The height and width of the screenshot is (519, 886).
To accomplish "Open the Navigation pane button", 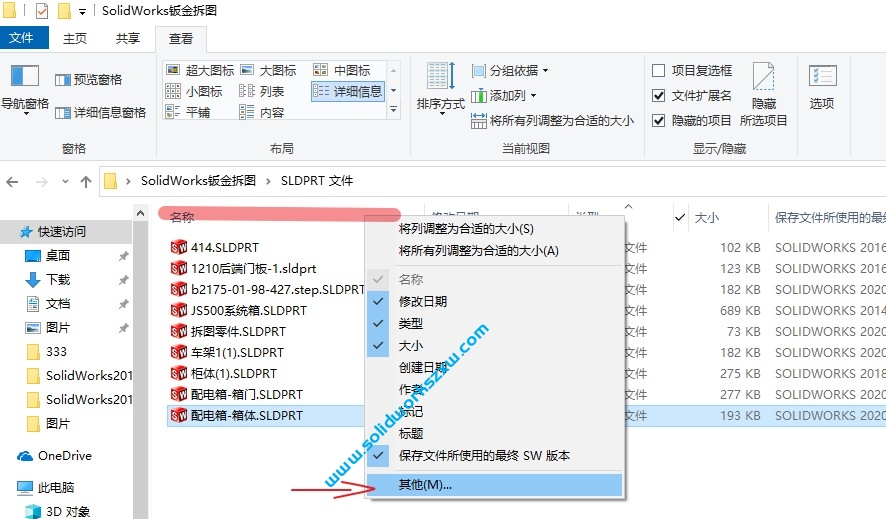I will point(25,89).
